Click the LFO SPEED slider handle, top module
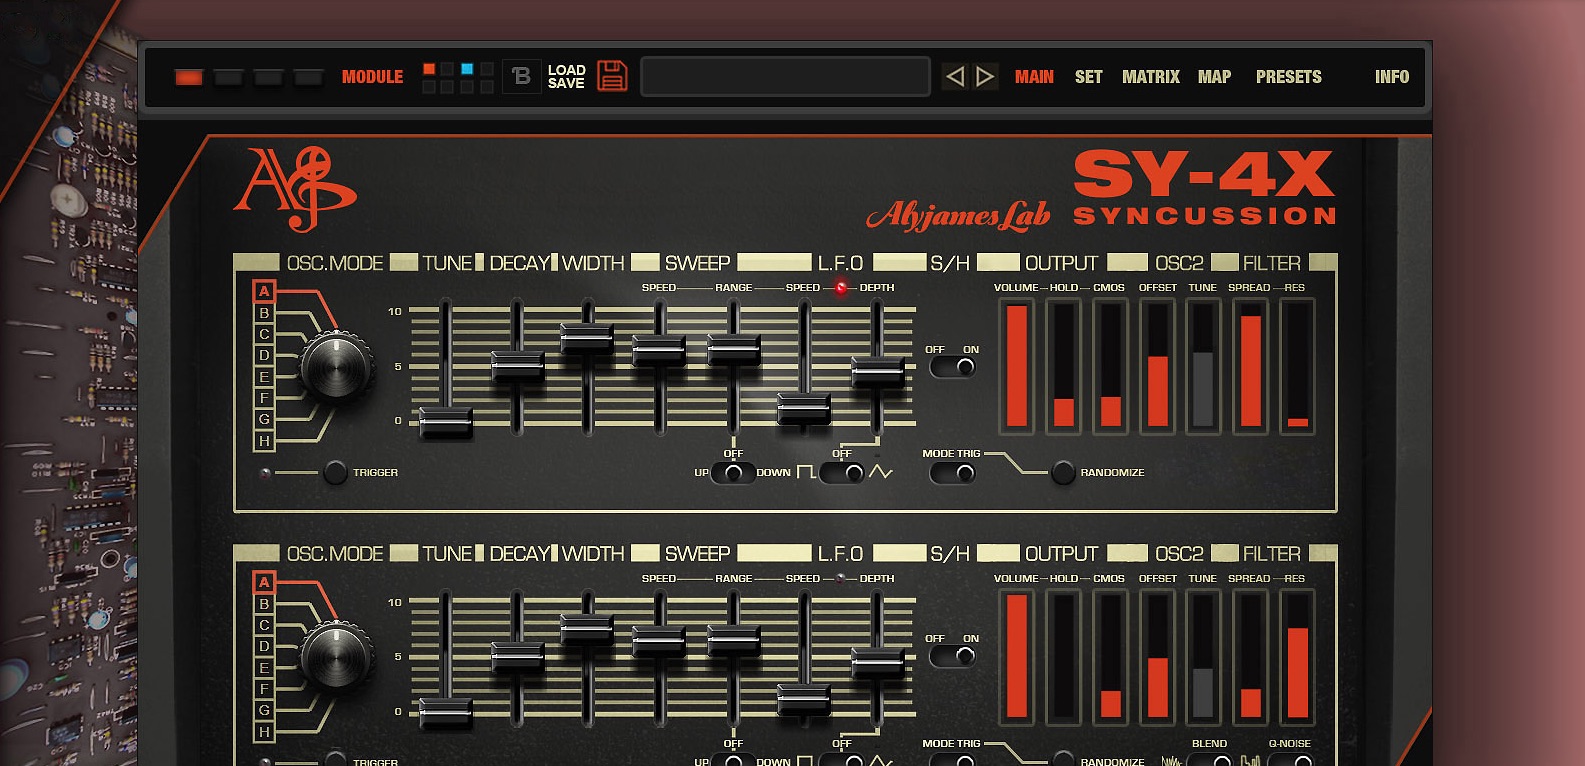Image resolution: width=1585 pixels, height=766 pixels. coord(804,409)
